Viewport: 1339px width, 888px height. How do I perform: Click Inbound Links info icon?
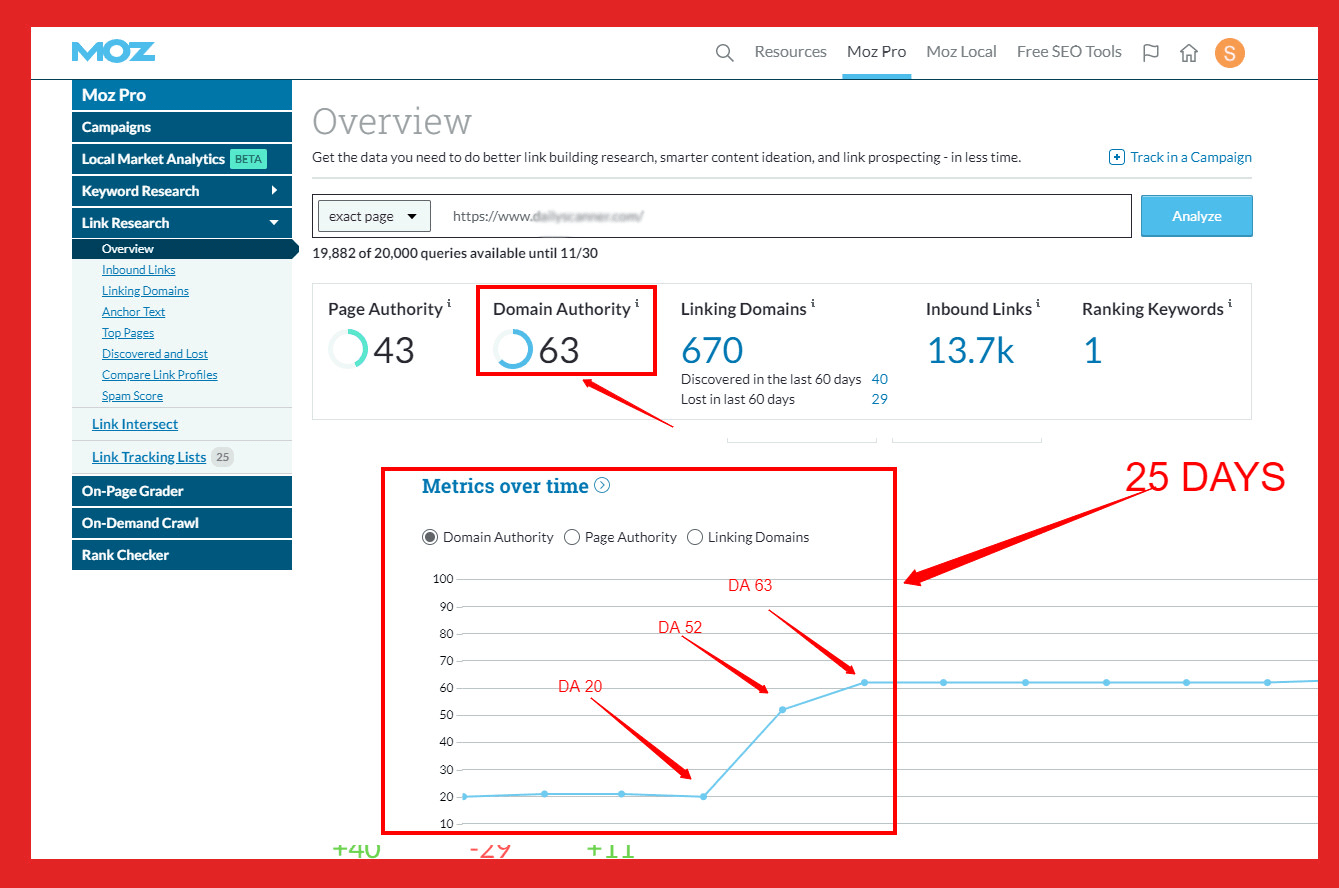tap(1038, 303)
